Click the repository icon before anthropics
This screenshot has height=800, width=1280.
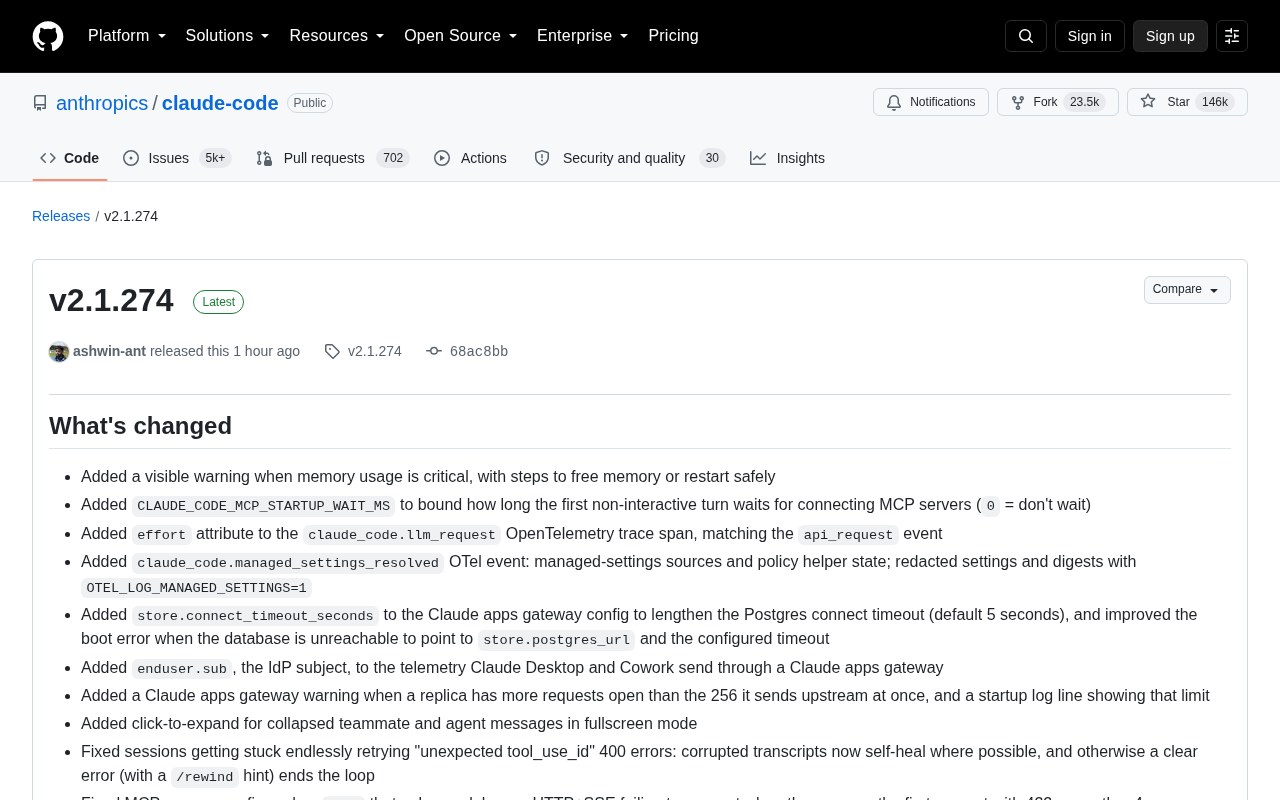click(x=40, y=103)
